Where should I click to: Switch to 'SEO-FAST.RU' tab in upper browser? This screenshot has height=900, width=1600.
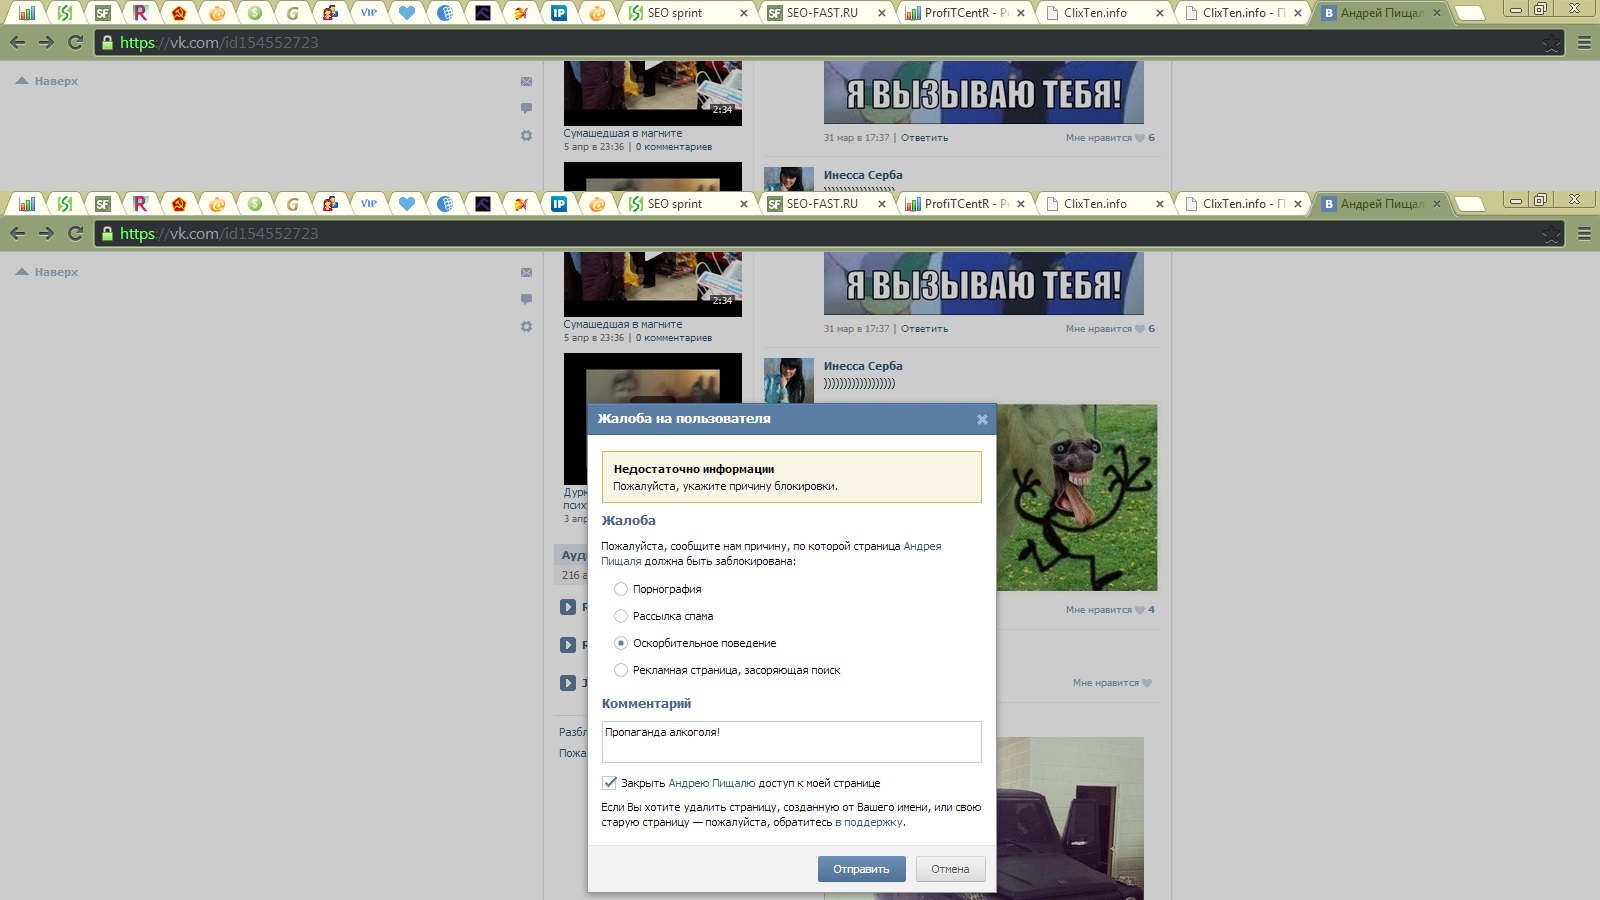pyautogui.click(x=826, y=13)
